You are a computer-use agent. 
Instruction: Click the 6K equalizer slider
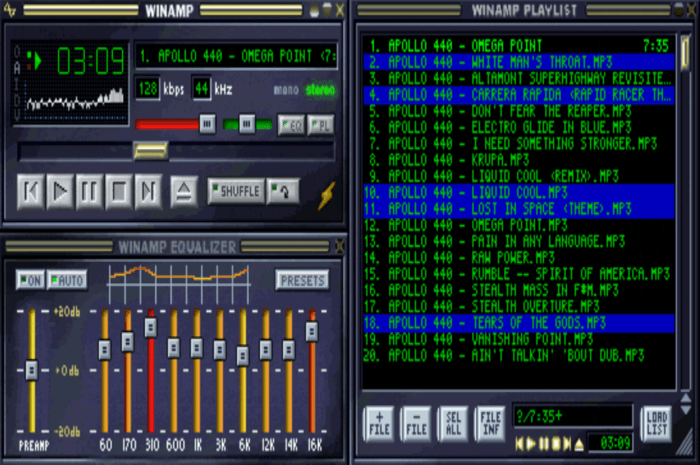point(243,356)
